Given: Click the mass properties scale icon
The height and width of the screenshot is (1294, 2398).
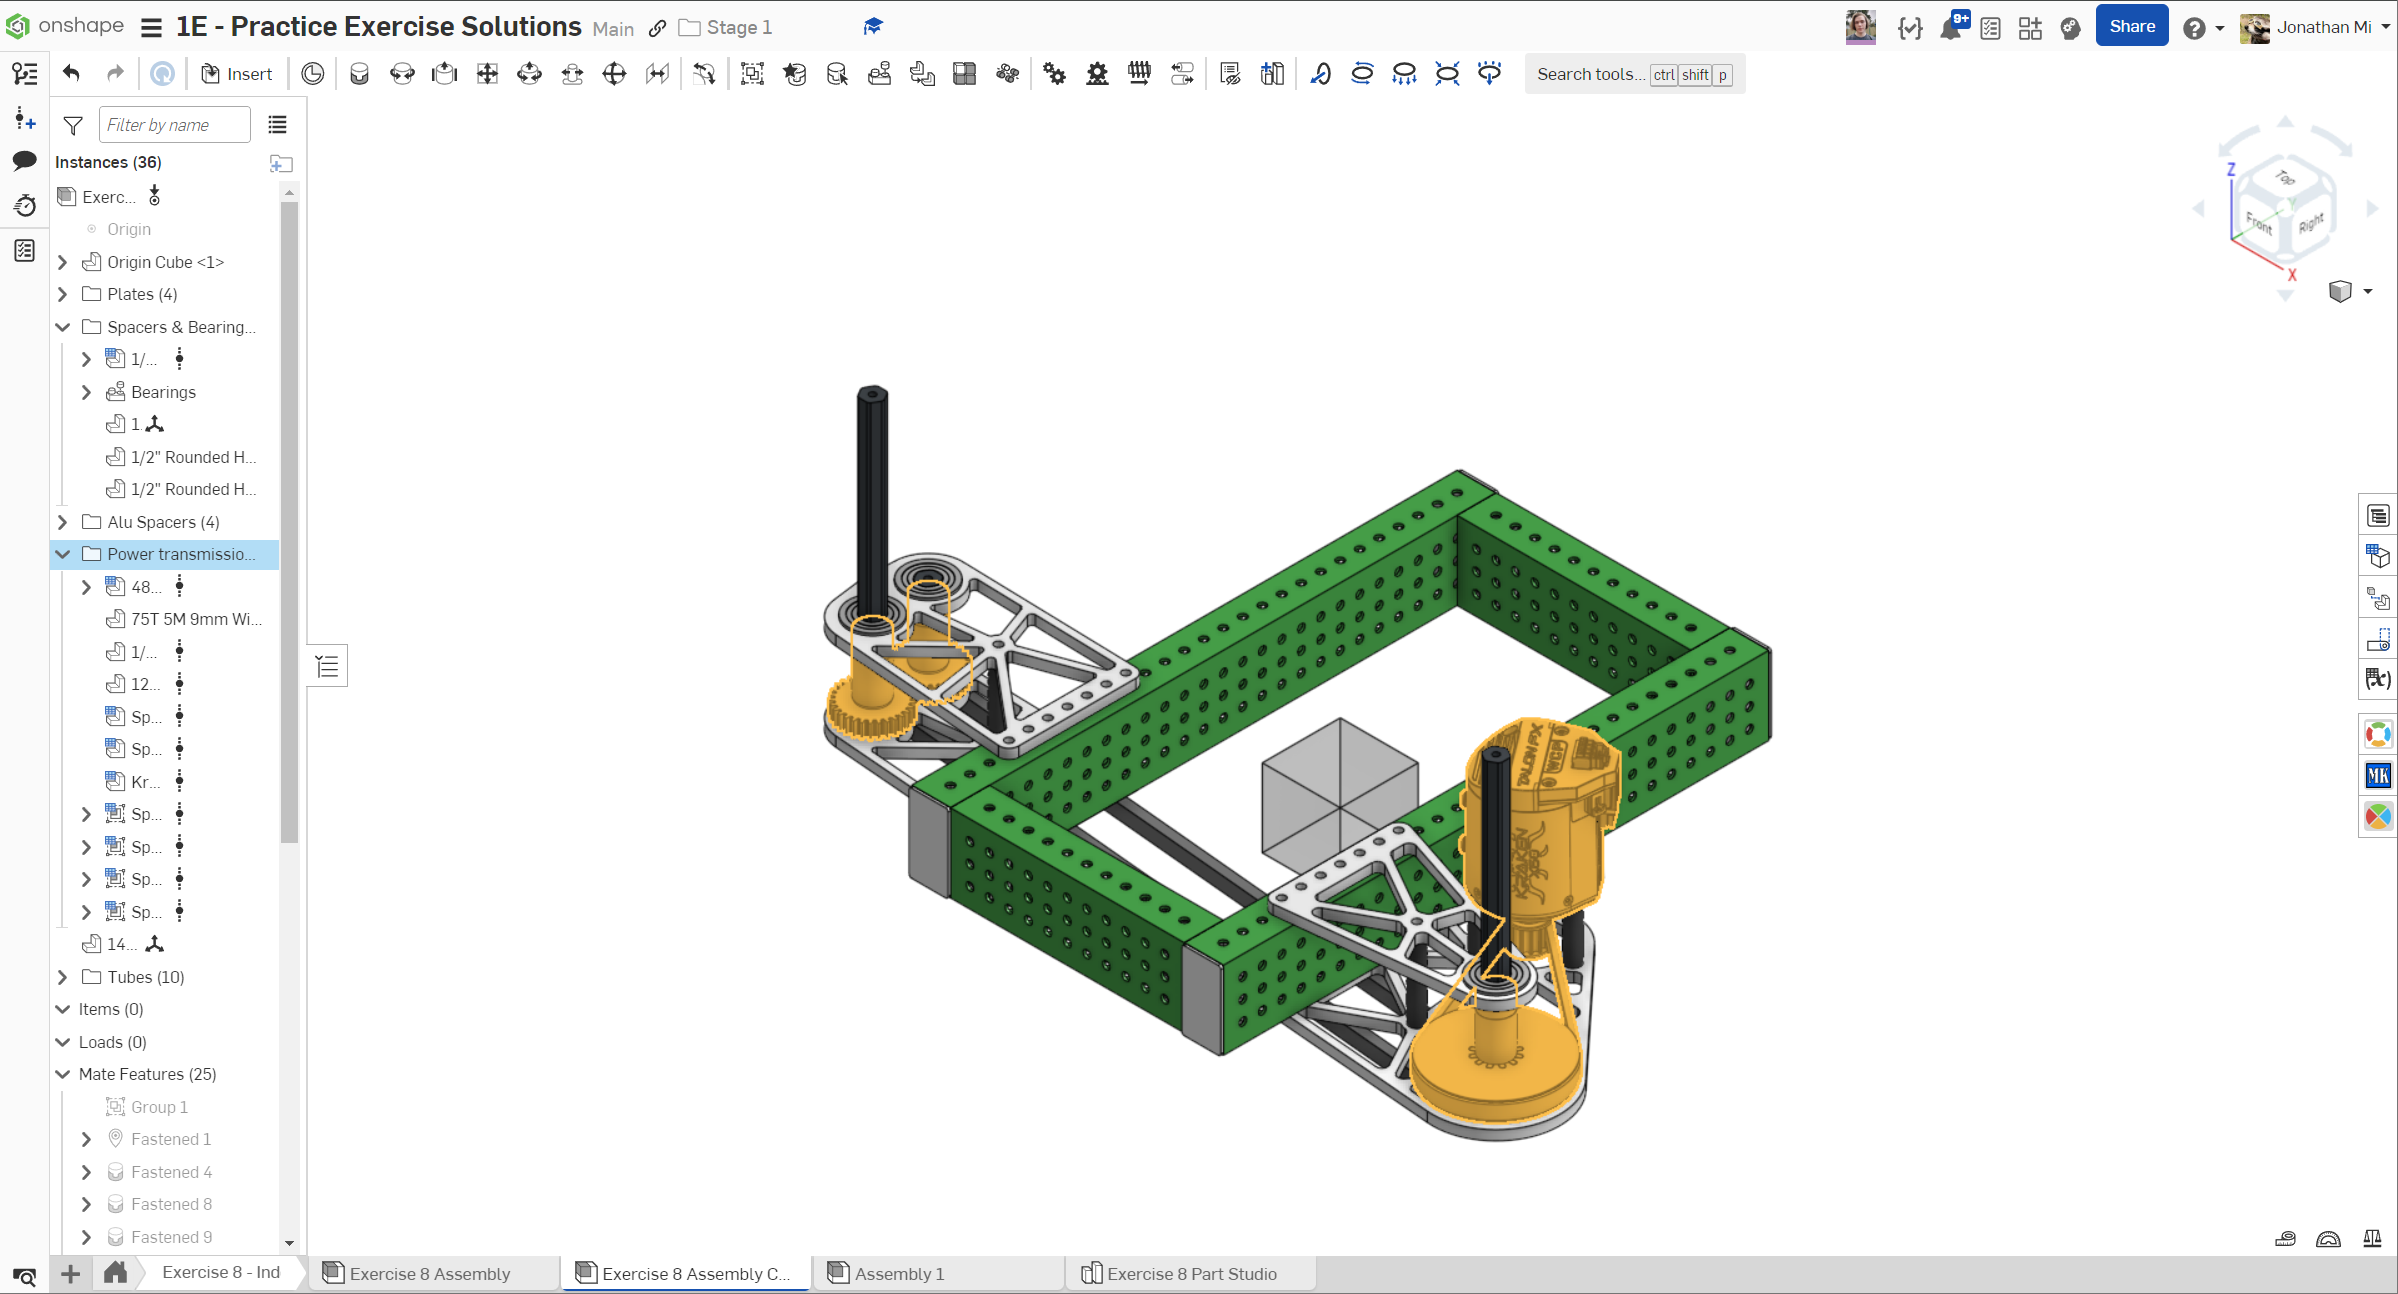Looking at the screenshot, I should tap(2372, 1239).
